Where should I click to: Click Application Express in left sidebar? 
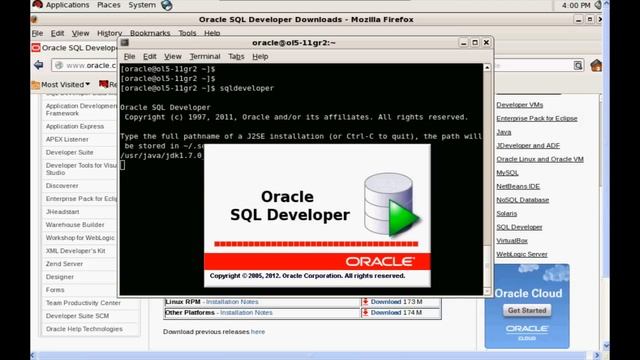(75, 127)
